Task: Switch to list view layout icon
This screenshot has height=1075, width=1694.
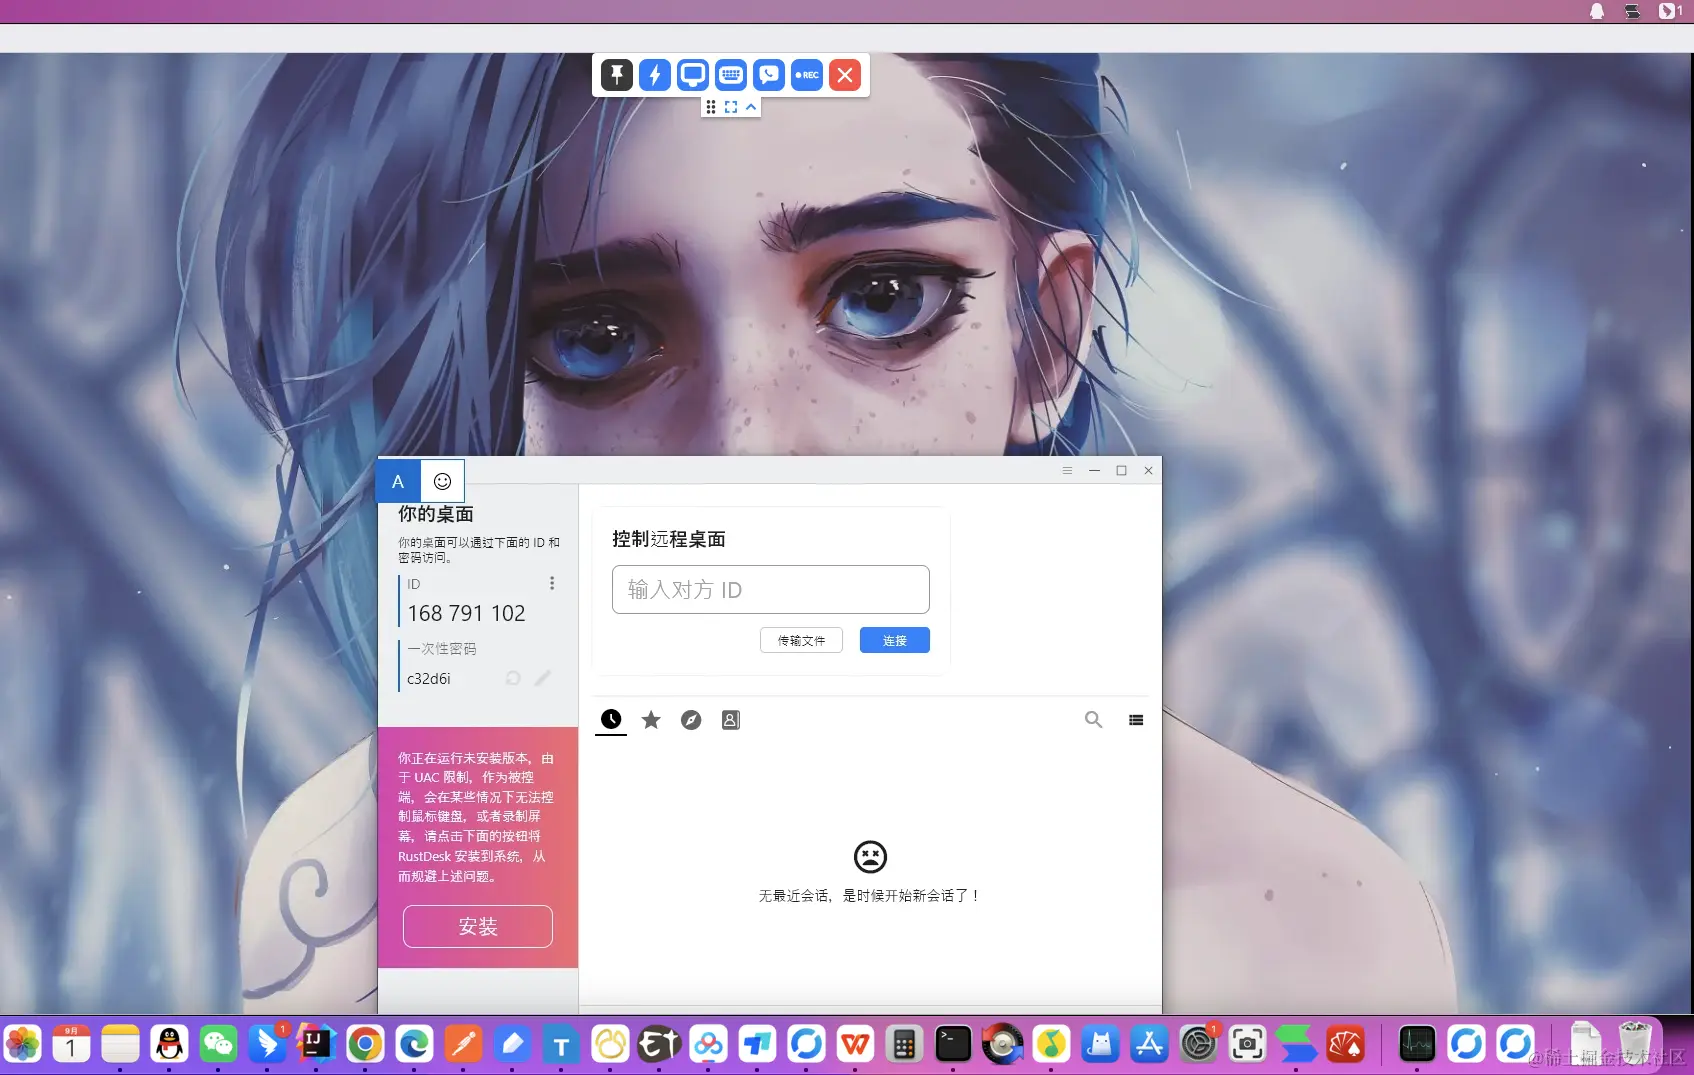Action: tap(1136, 720)
